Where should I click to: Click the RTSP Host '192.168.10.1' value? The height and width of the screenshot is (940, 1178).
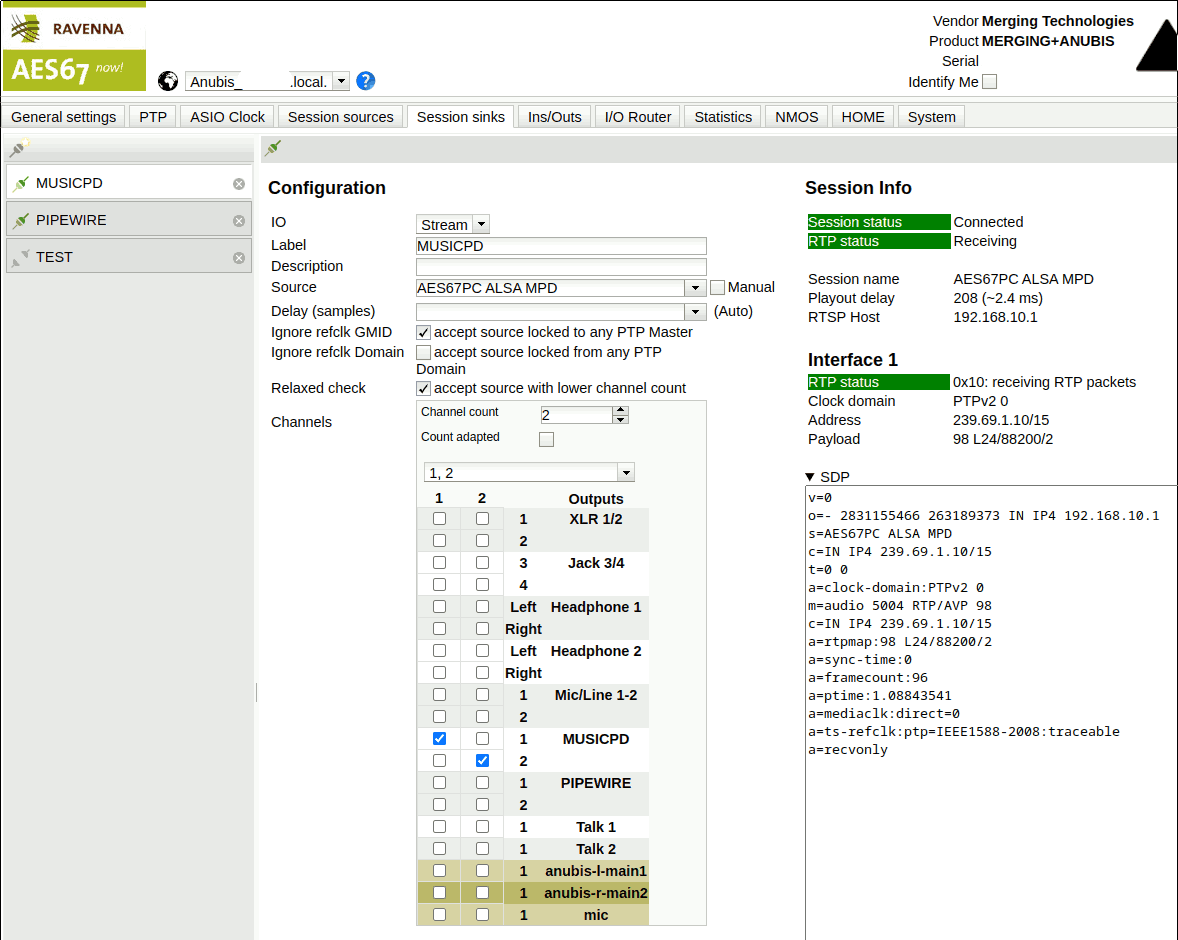coord(995,317)
